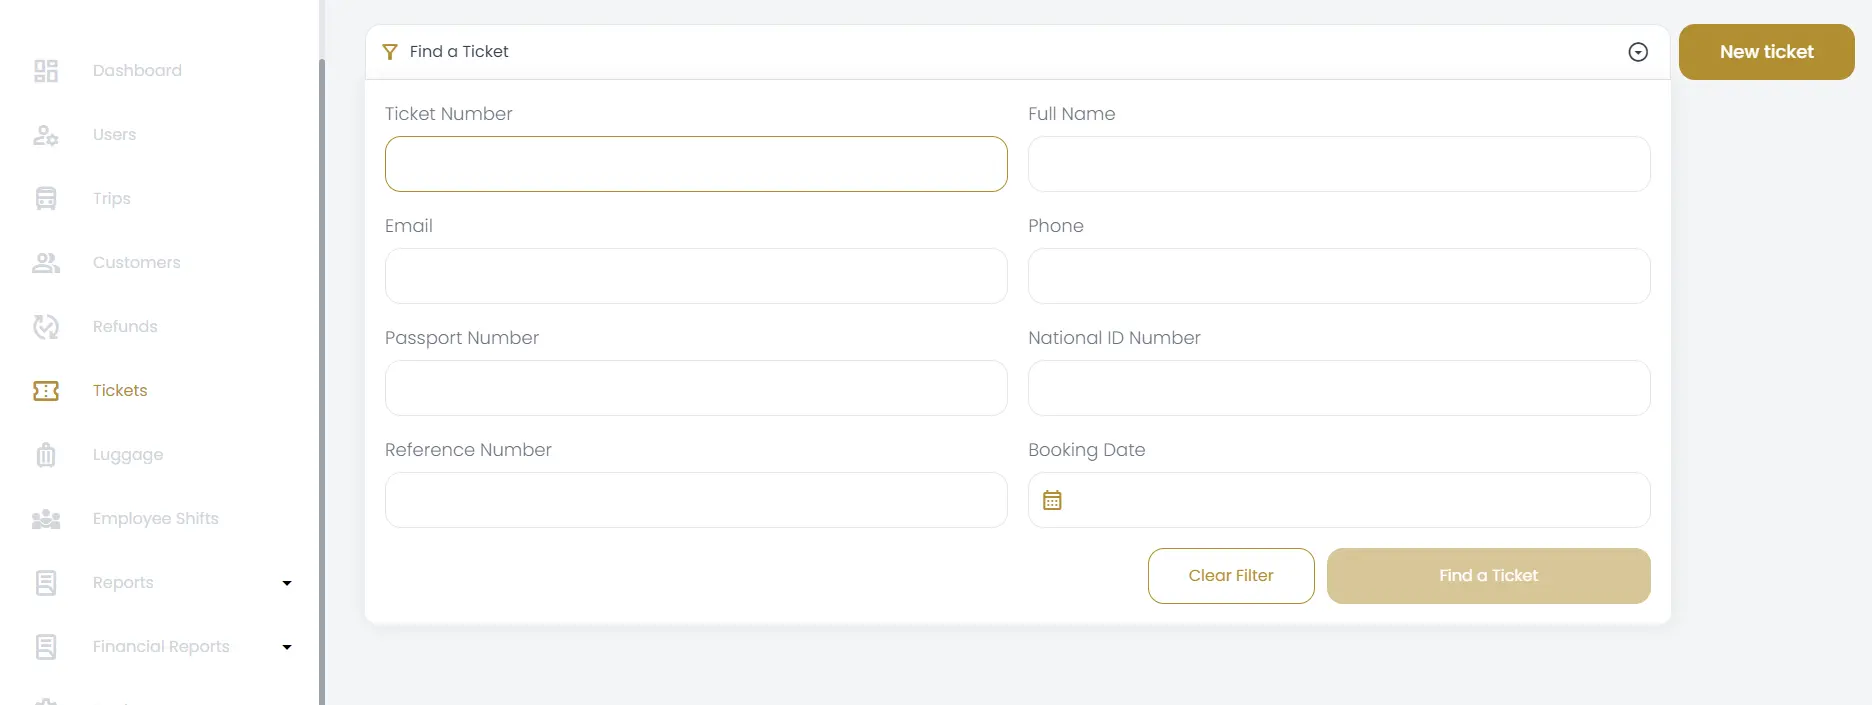Open the Tickets section from the sidebar

[119, 390]
